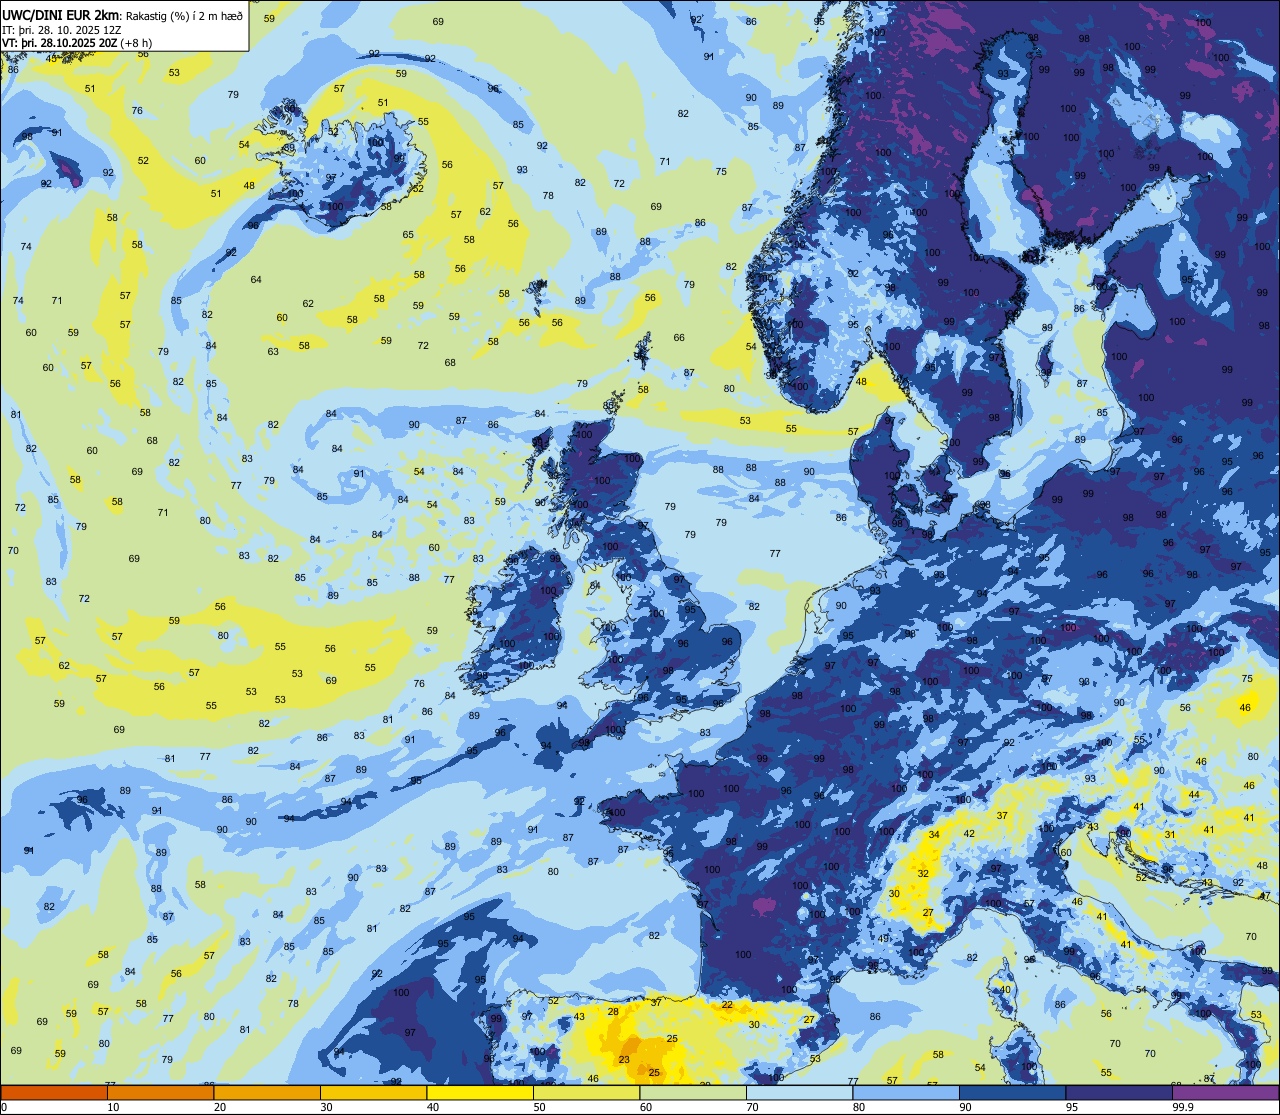Click the humidity value '65' east of Iceland
The image size is (1280, 1115).
click(x=408, y=235)
